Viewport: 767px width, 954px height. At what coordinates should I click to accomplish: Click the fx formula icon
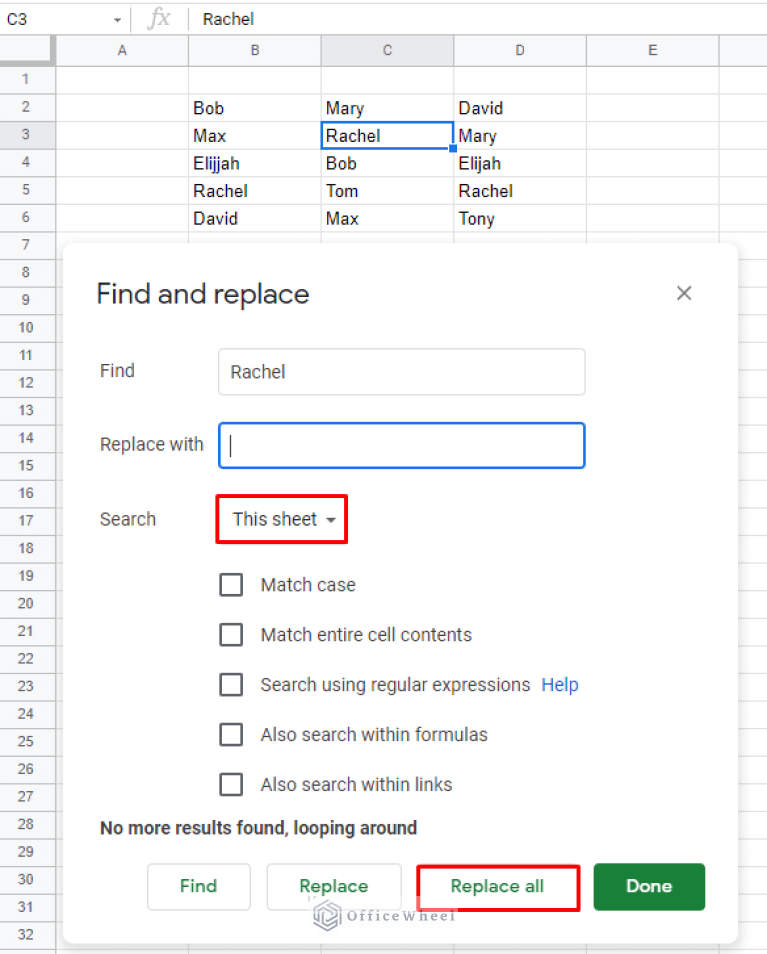tap(158, 18)
